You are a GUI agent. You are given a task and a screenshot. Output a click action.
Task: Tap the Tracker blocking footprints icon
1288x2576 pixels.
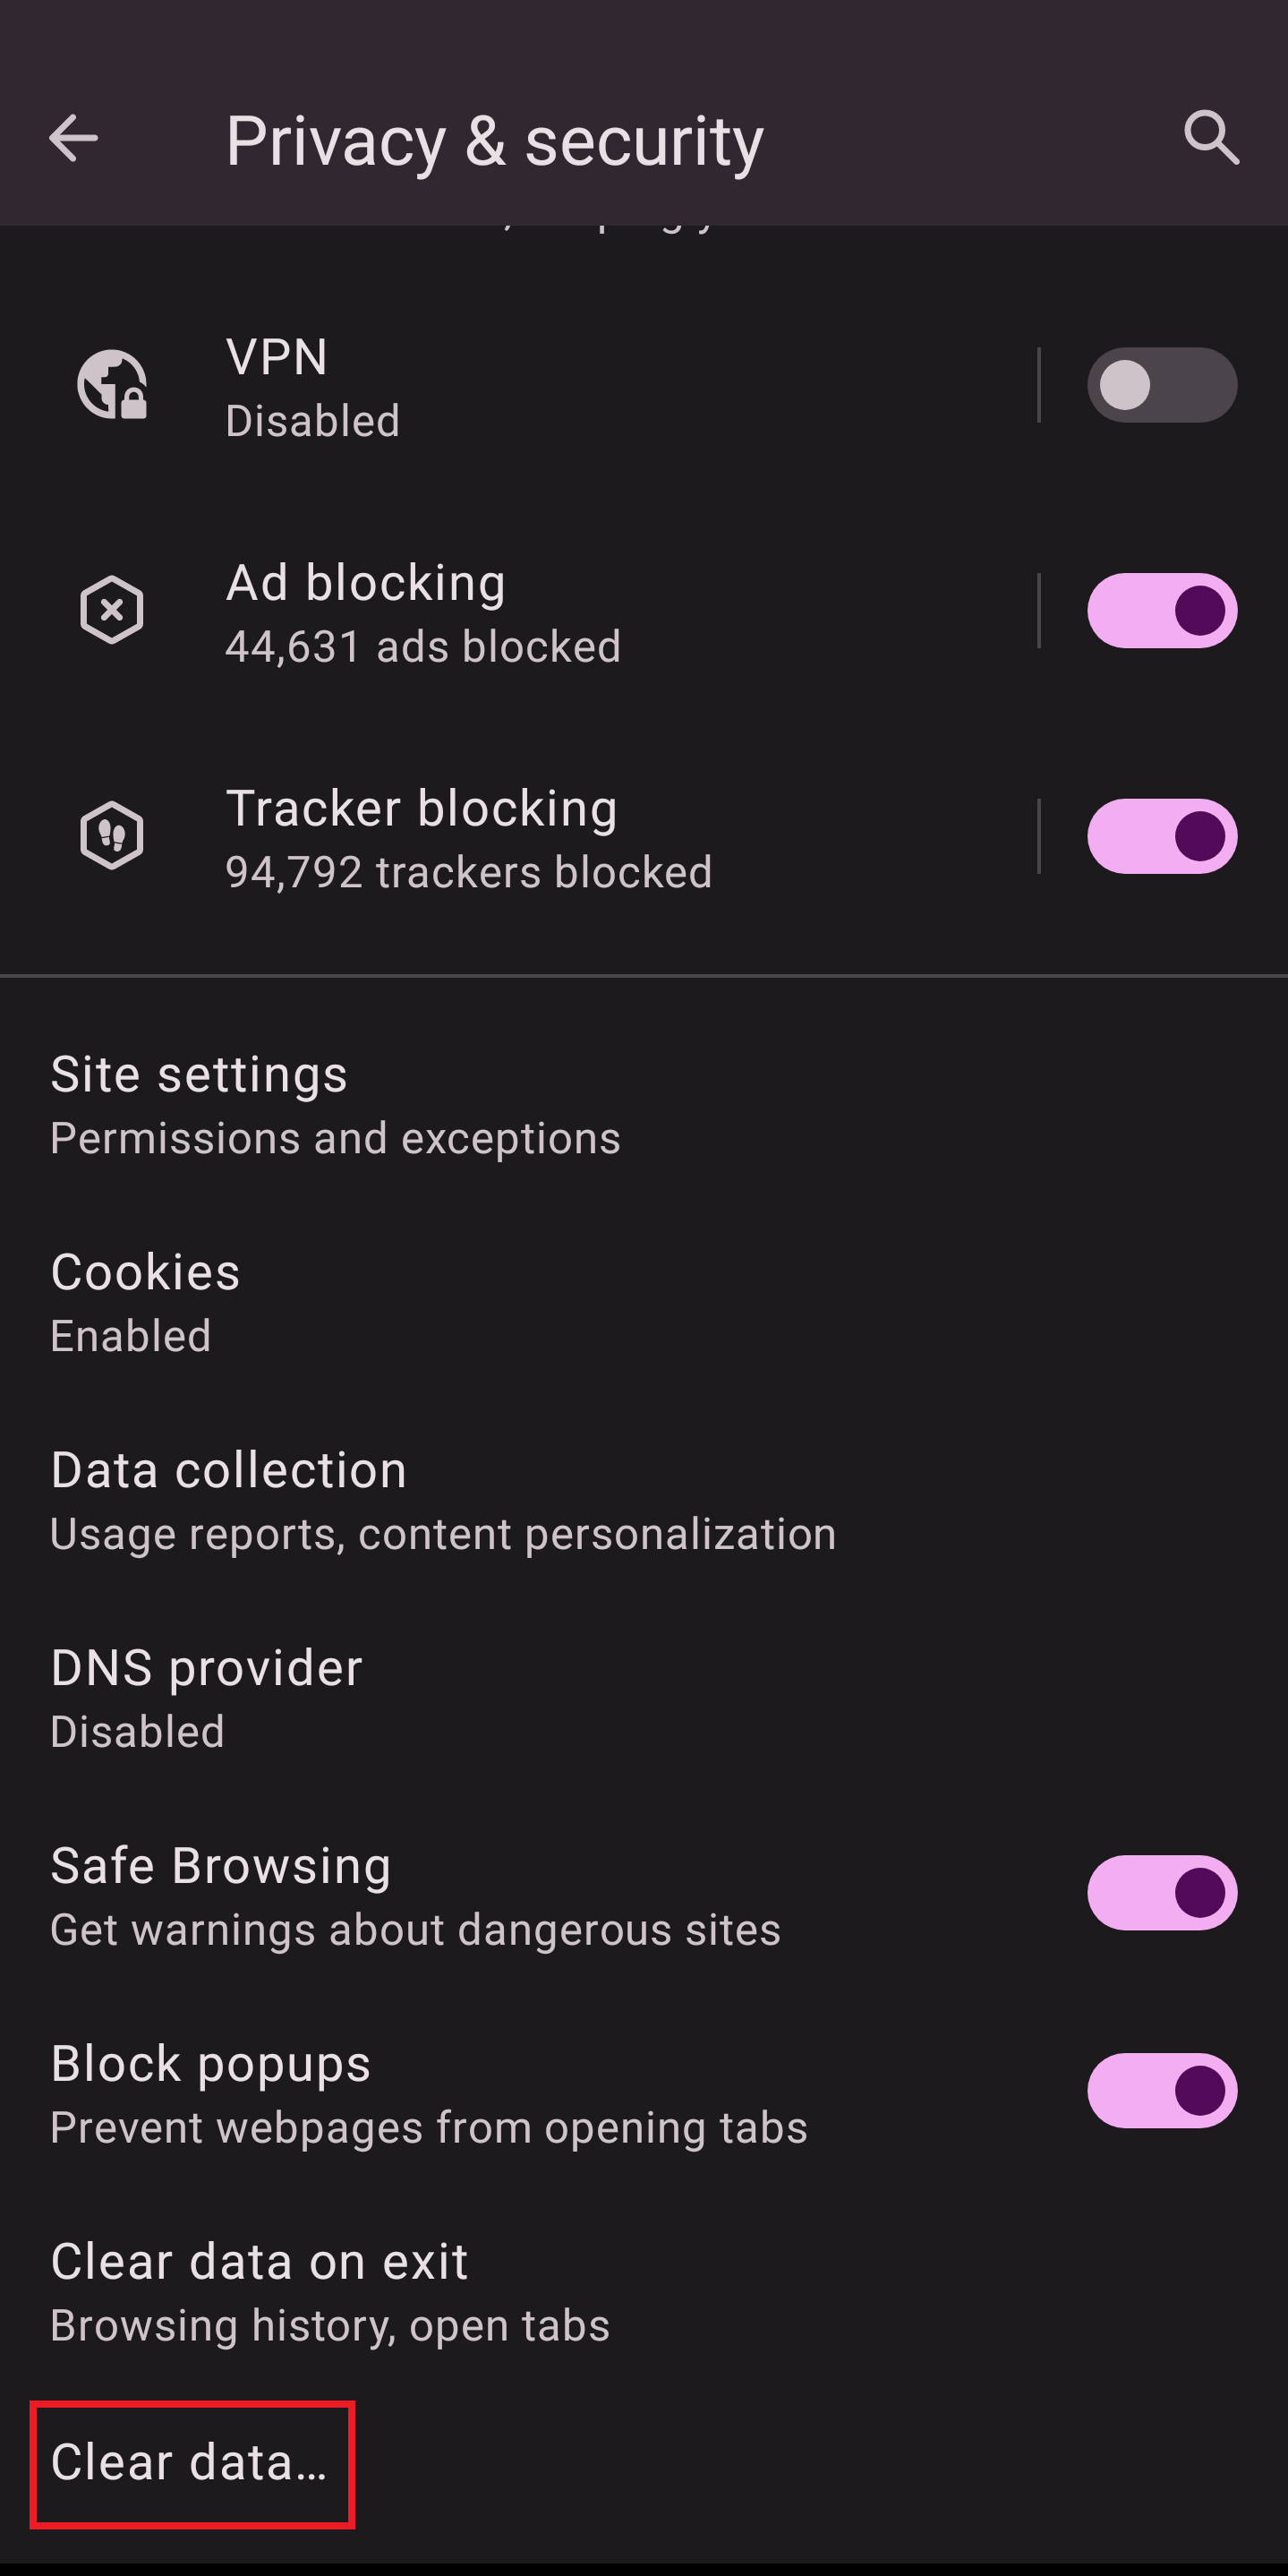pos(112,835)
